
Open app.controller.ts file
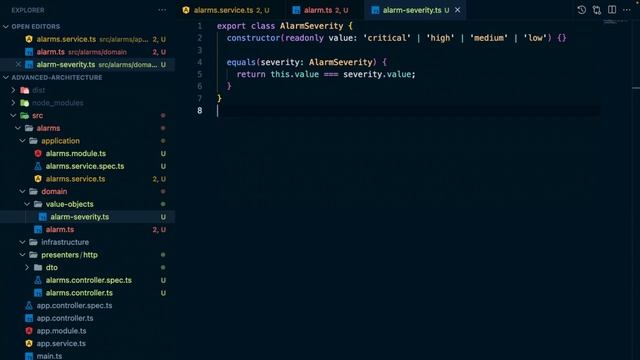click(87, 318)
